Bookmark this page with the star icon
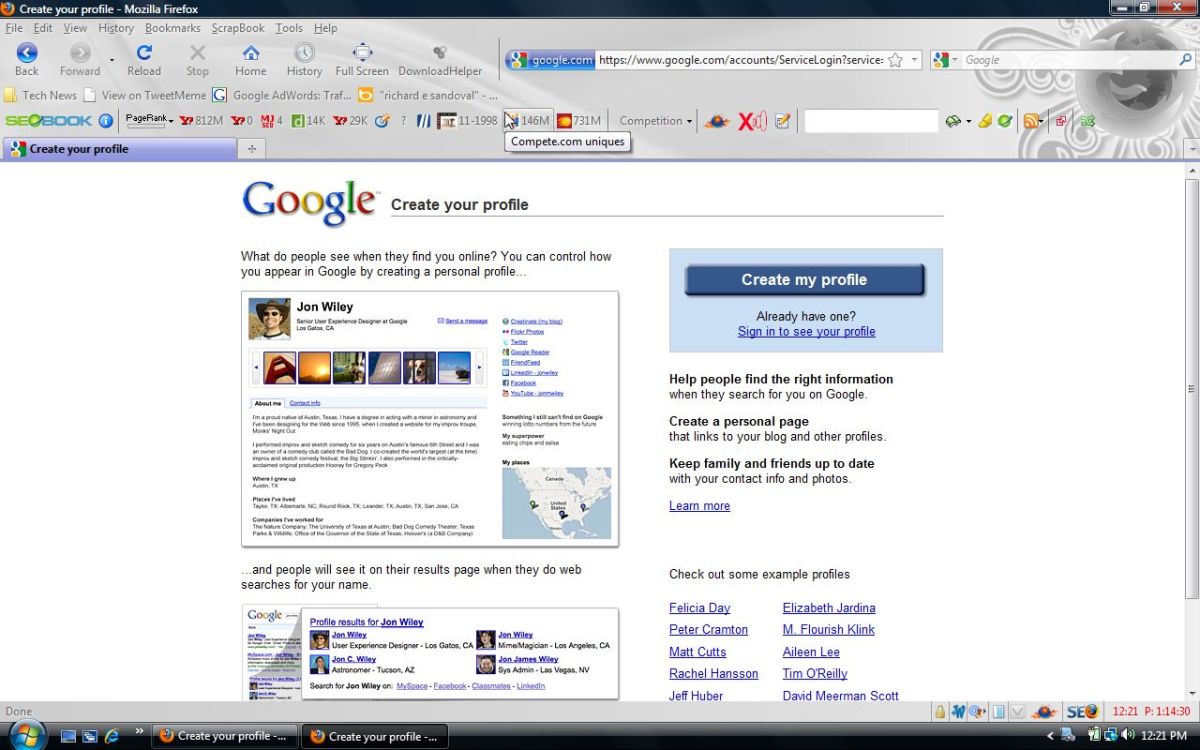The height and width of the screenshot is (750, 1200). tap(895, 60)
